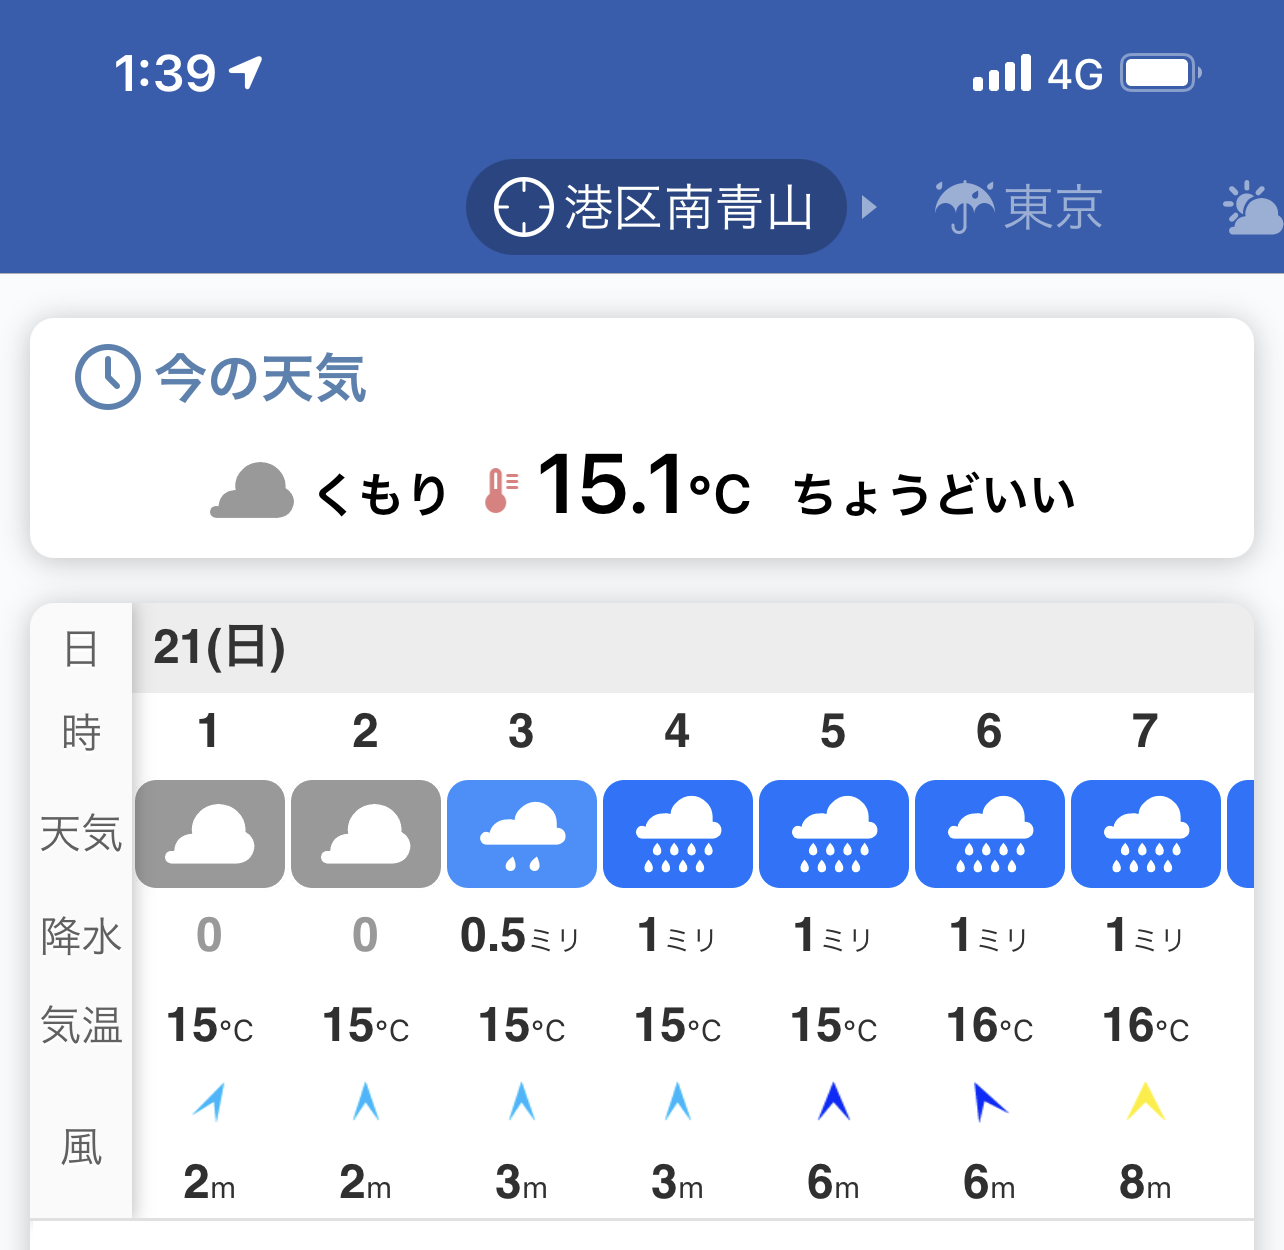Image resolution: width=1284 pixels, height=1250 pixels.
Task: Tap the 15.1°C current temperature reading
Action: pos(643,487)
